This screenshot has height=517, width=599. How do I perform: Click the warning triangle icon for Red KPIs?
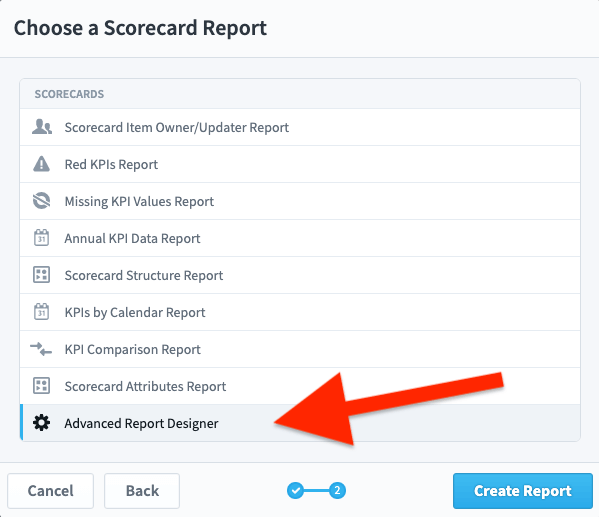(42, 164)
